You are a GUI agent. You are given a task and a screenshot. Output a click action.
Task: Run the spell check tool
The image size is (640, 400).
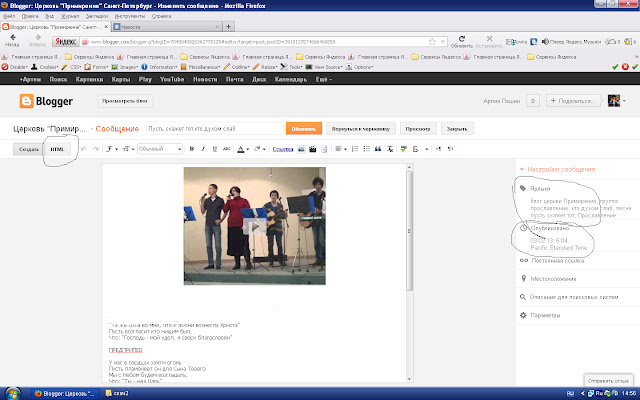(x=404, y=149)
